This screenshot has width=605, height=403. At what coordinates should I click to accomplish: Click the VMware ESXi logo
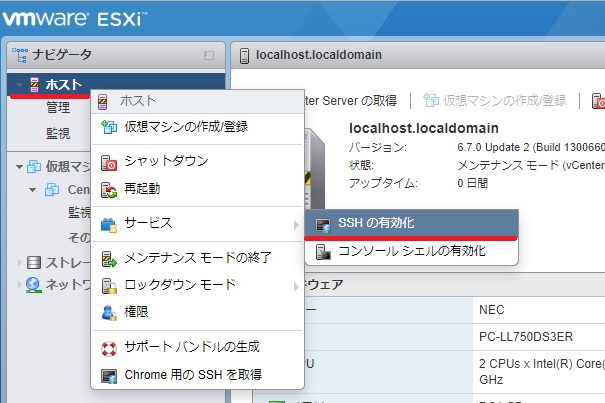(x=74, y=19)
